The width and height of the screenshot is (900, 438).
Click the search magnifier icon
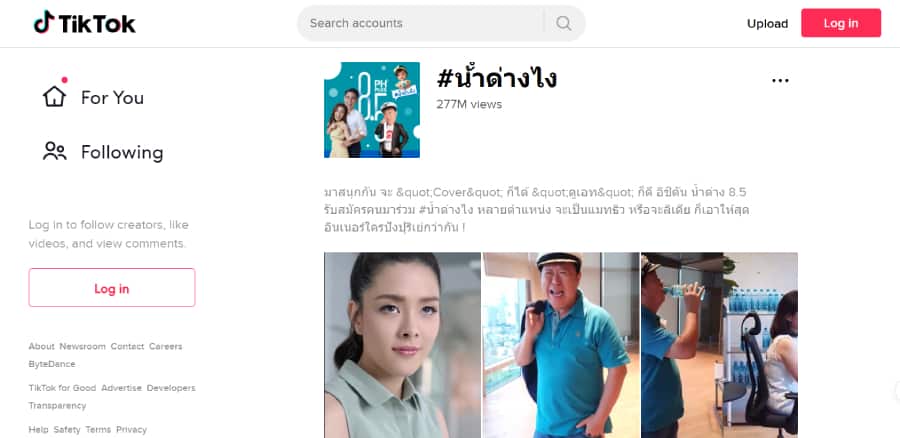(x=564, y=23)
